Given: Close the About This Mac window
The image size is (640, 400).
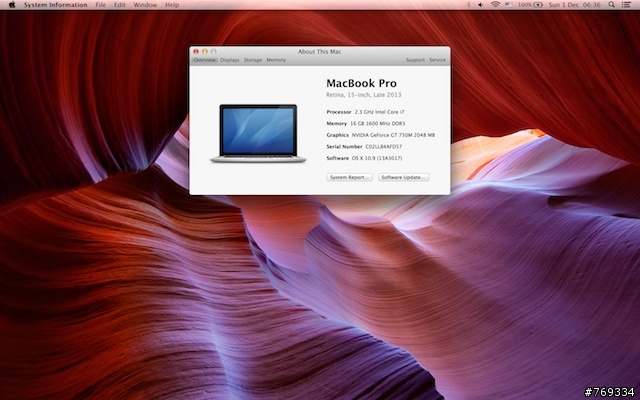Looking at the screenshot, I should 196,51.
